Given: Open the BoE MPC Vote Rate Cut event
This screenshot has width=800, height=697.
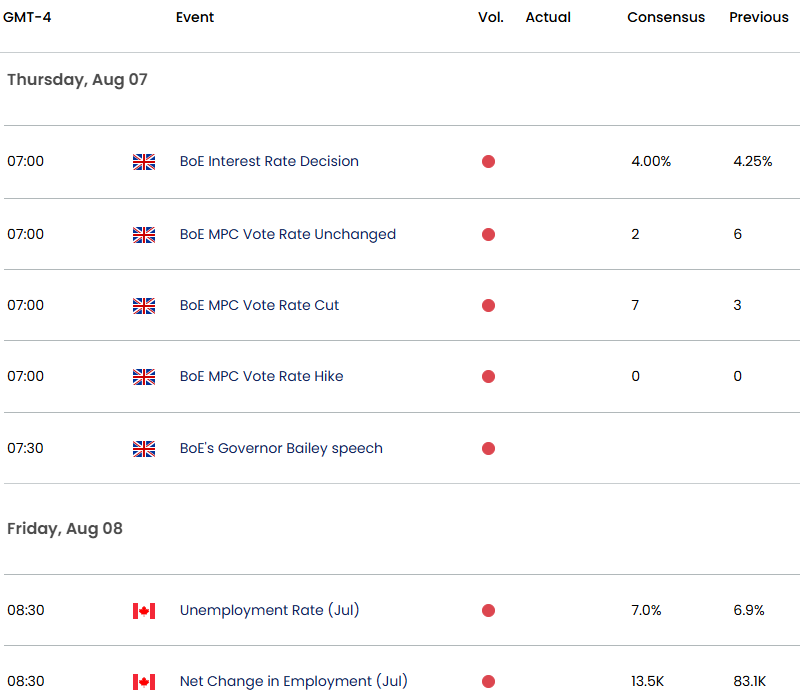Looking at the screenshot, I should tap(259, 305).
